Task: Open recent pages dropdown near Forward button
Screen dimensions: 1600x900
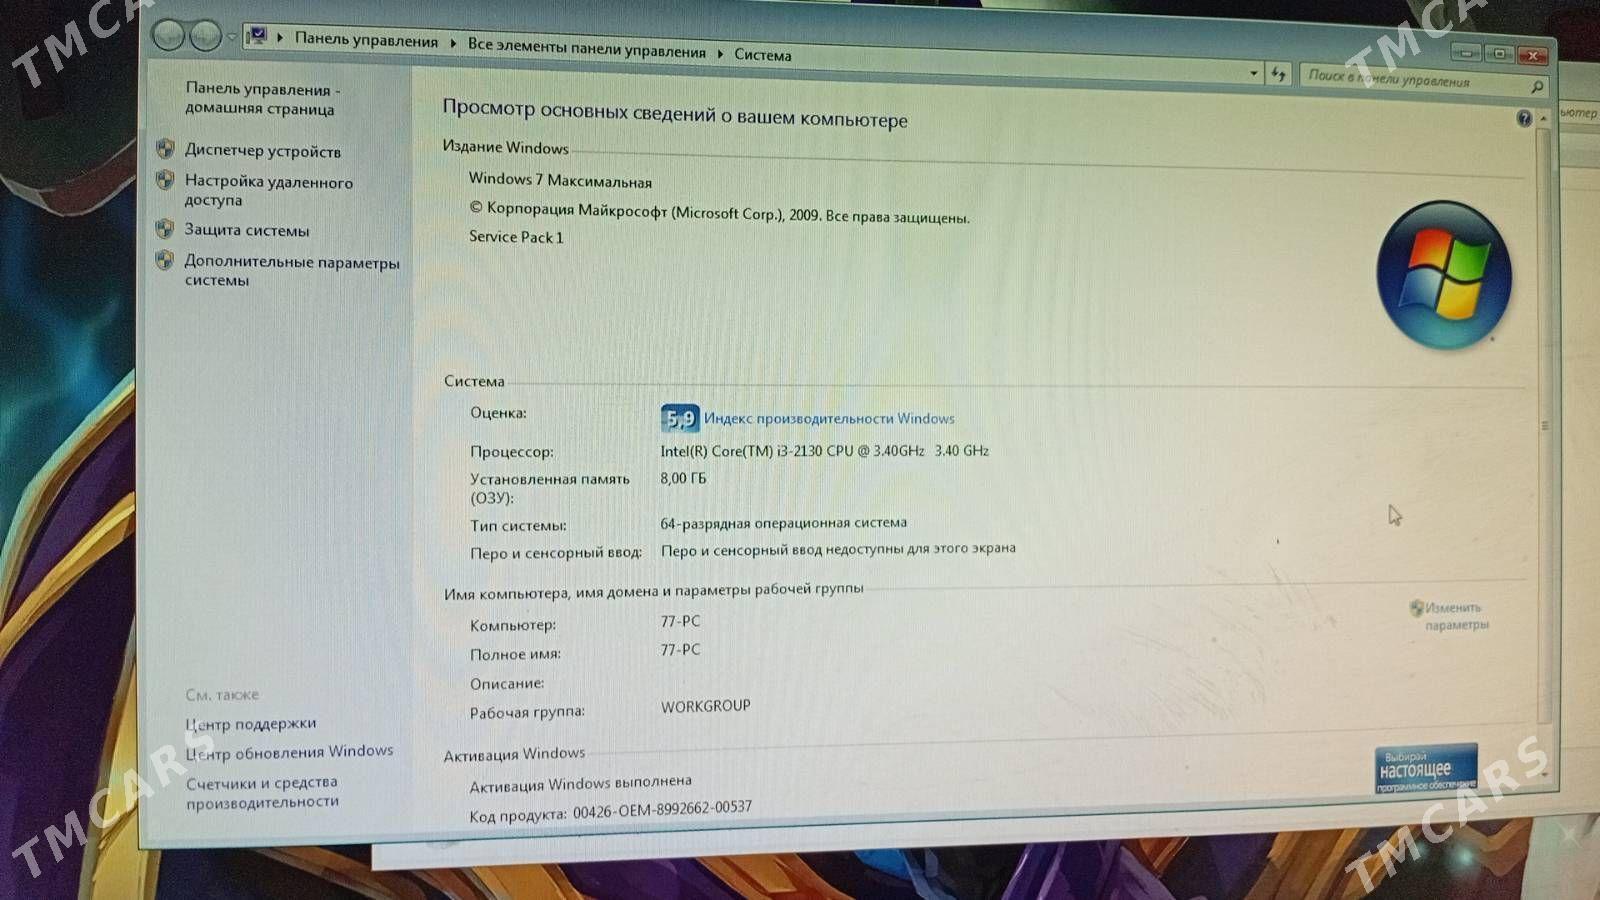Action: pyautogui.click(x=232, y=38)
